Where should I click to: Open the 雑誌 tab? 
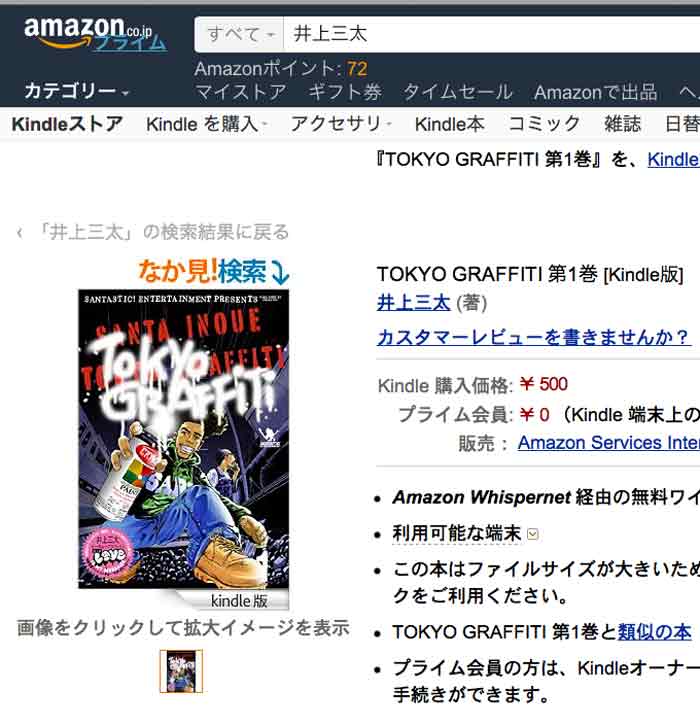point(622,124)
